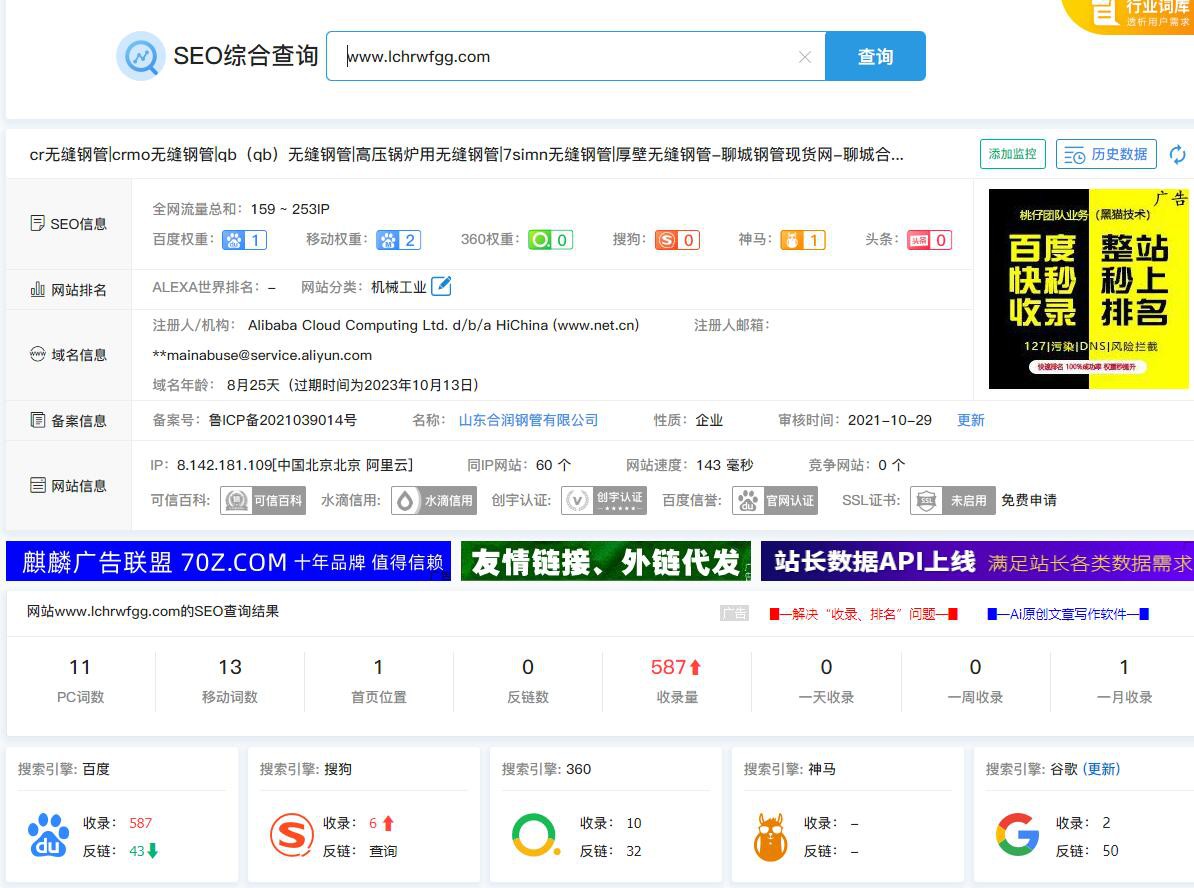Click the Sogou S logo icon
This screenshot has width=1194, height=888.
[x=292, y=835]
